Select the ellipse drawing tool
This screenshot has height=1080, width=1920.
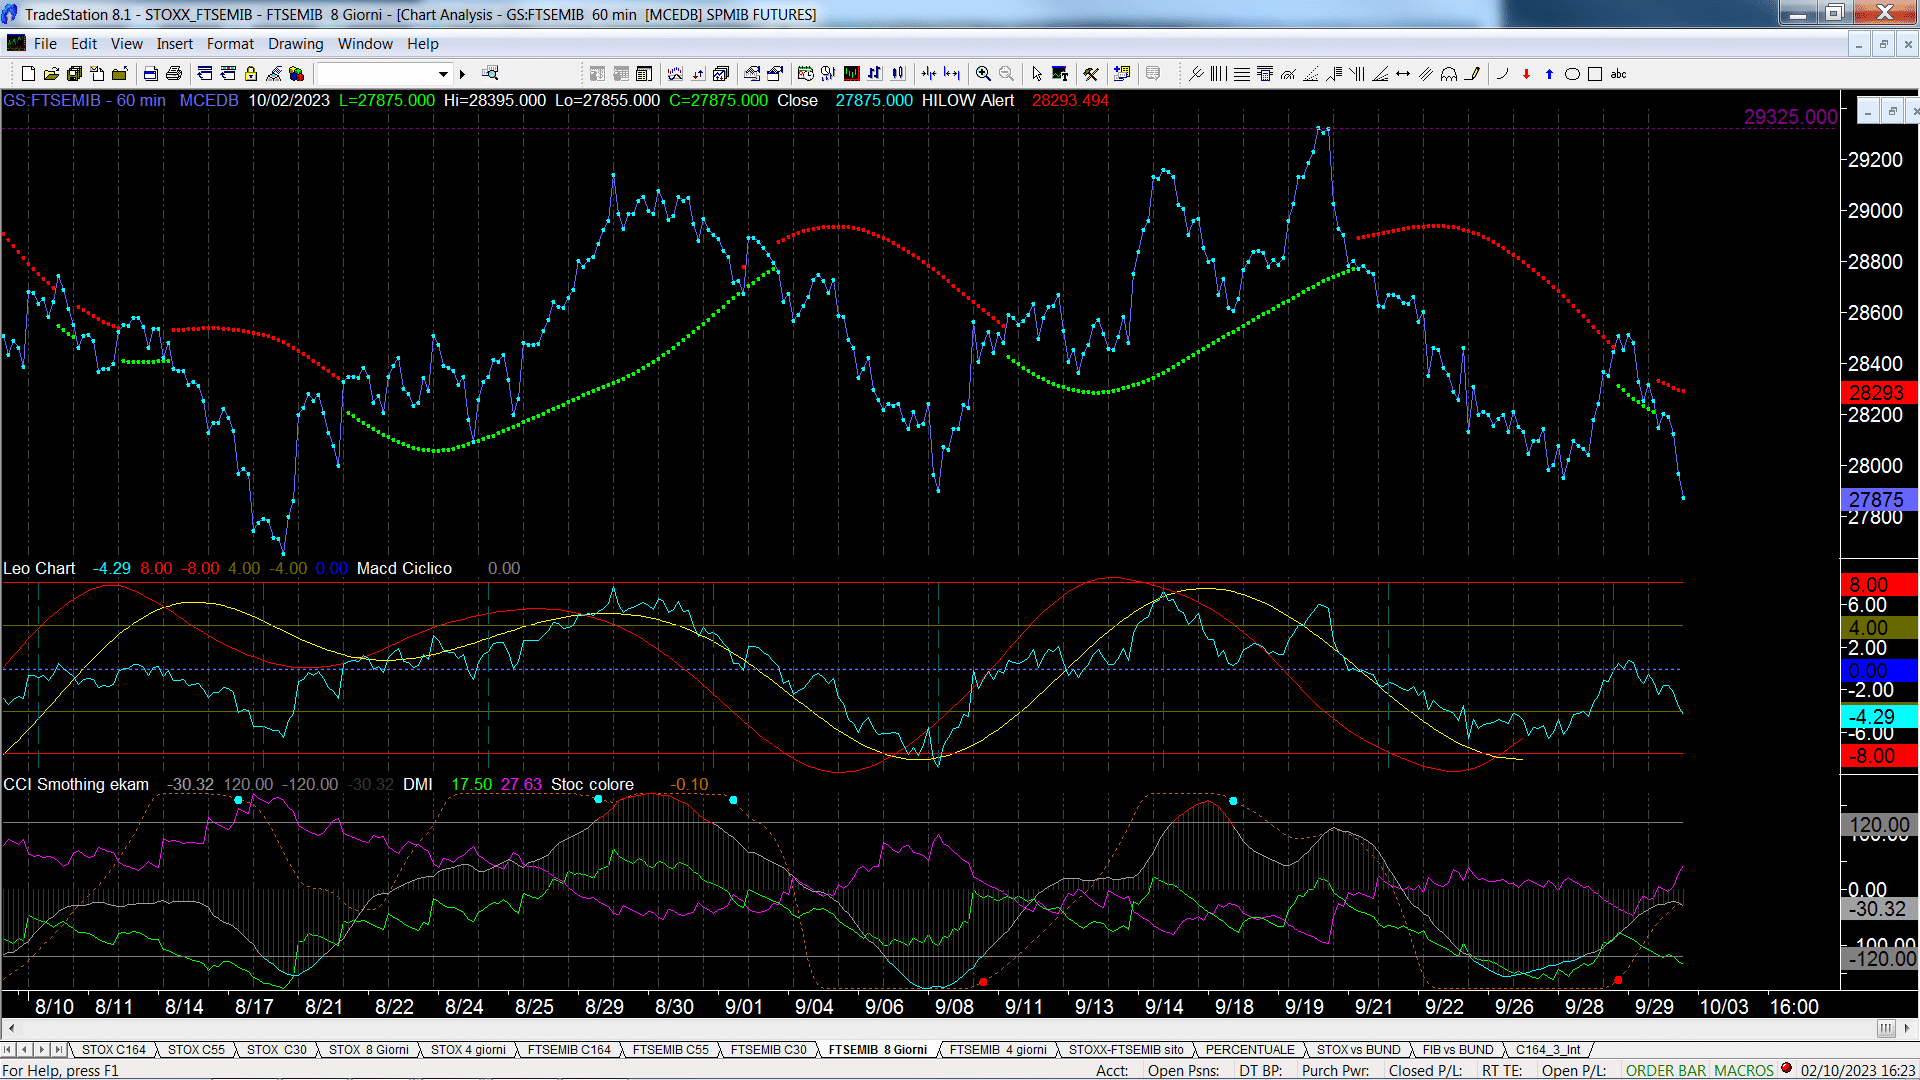coord(1572,74)
